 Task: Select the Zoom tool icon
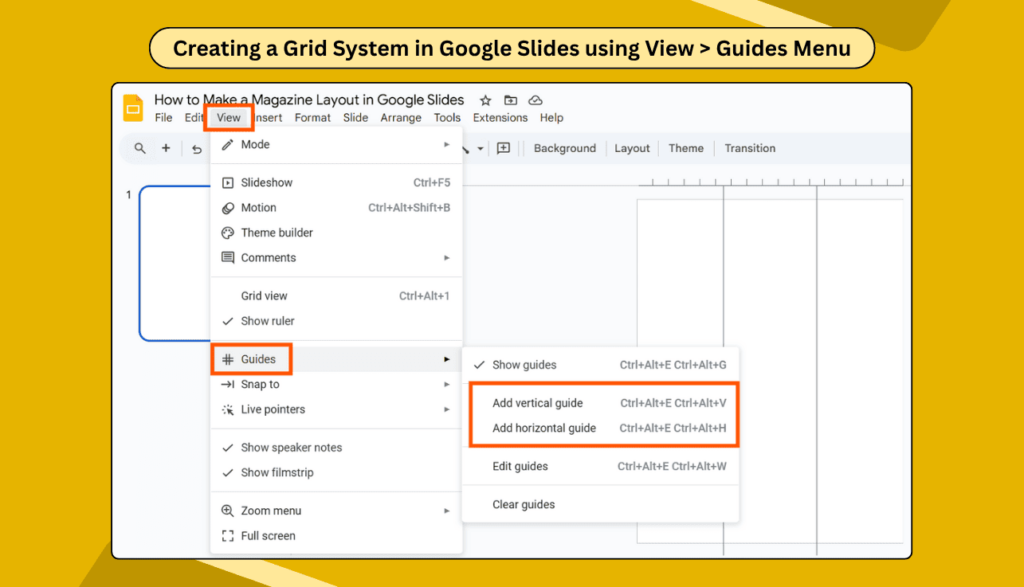[x=139, y=147]
